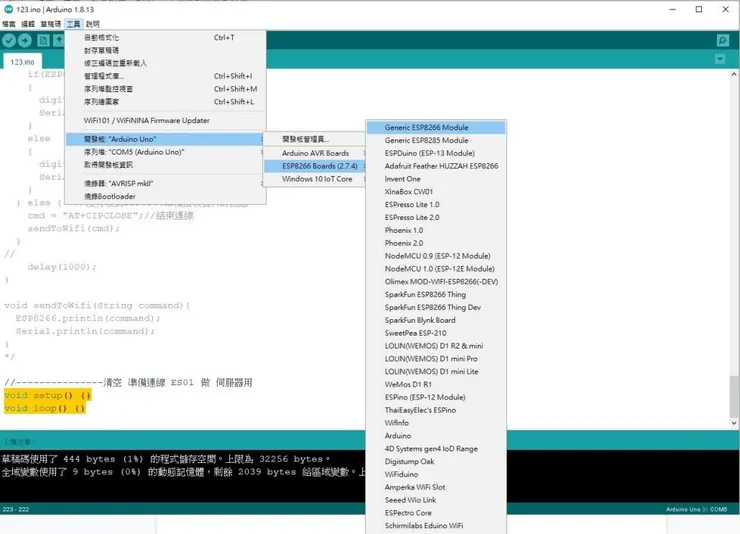740x534 pixels.
Task: Choose serial monitor entry with Ctrl+Shift+M
Action: click(x=165, y=89)
